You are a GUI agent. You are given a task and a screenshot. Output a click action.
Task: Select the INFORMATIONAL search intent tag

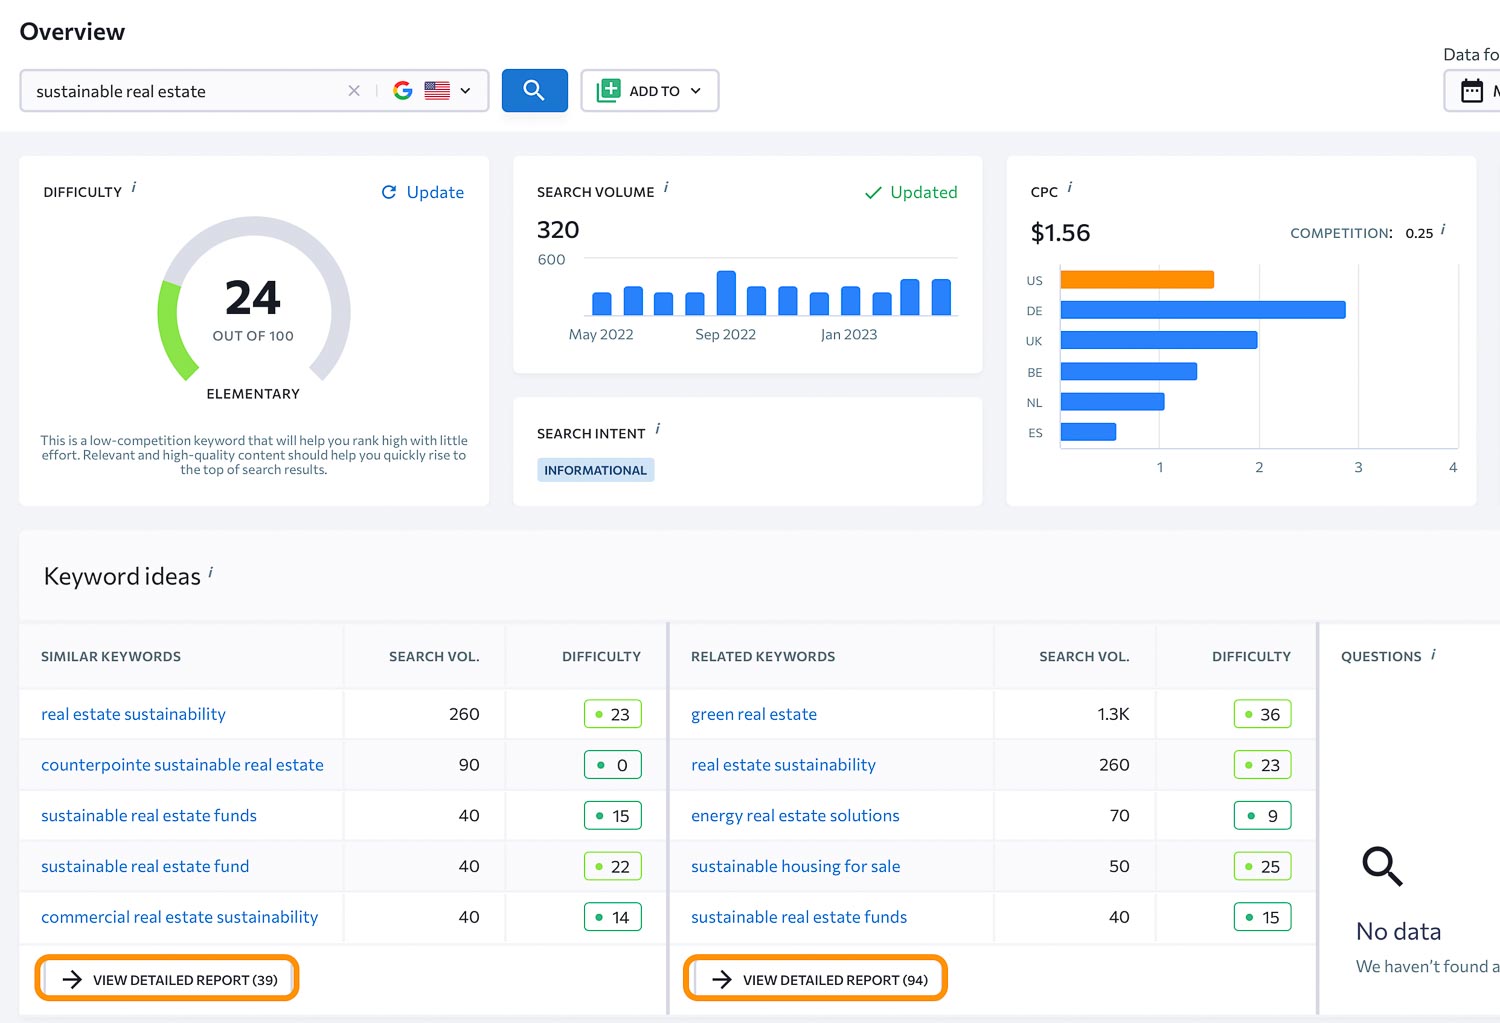(x=595, y=470)
